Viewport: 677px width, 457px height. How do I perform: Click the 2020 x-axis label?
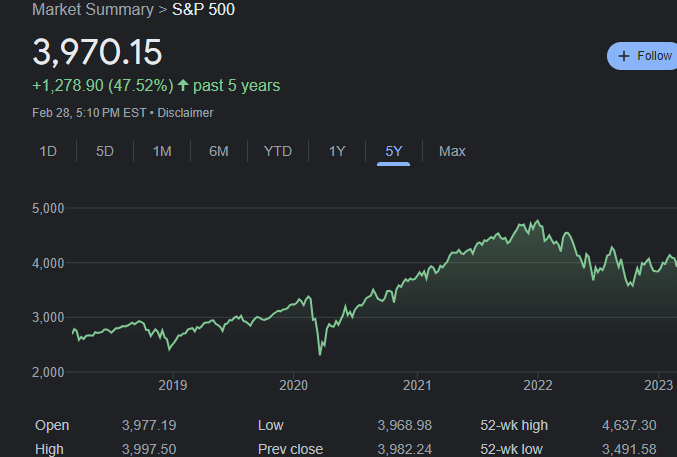294,385
